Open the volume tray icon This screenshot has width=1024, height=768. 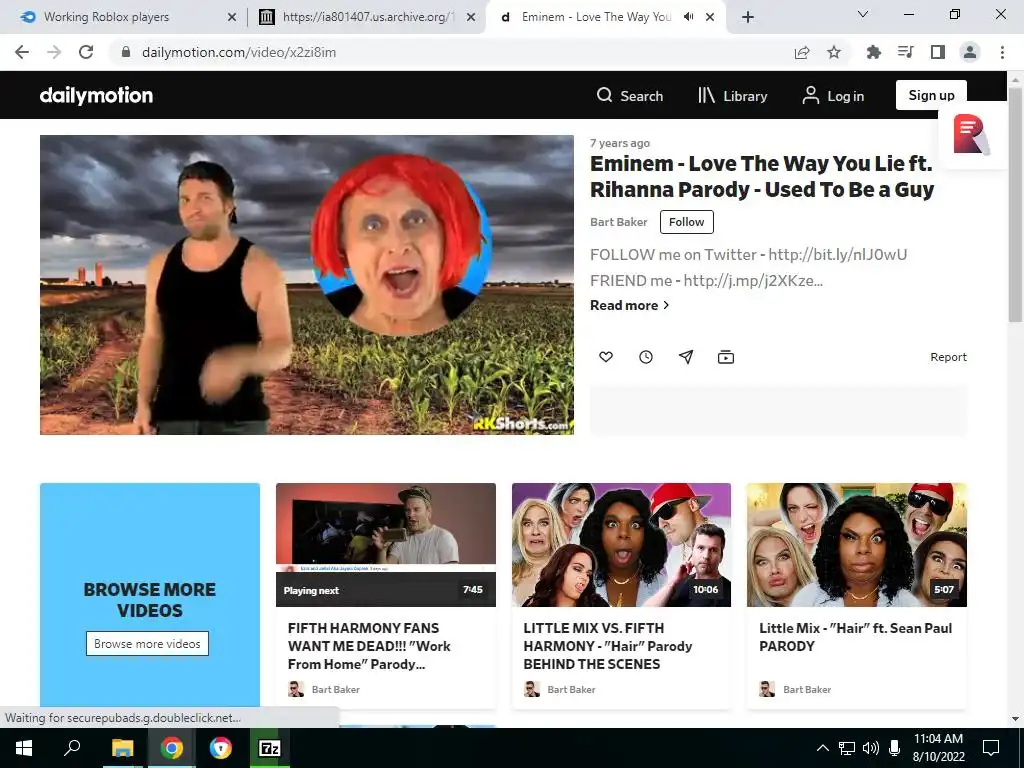pyautogui.click(x=870, y=748)
